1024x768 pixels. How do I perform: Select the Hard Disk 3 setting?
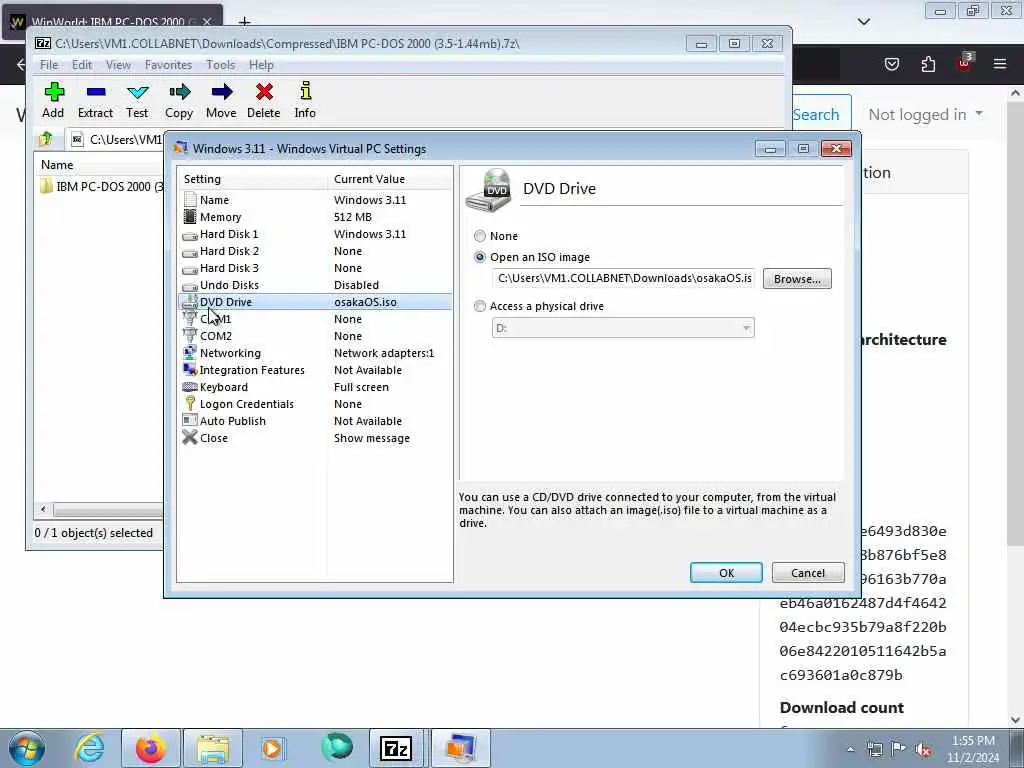pos(315,268)
